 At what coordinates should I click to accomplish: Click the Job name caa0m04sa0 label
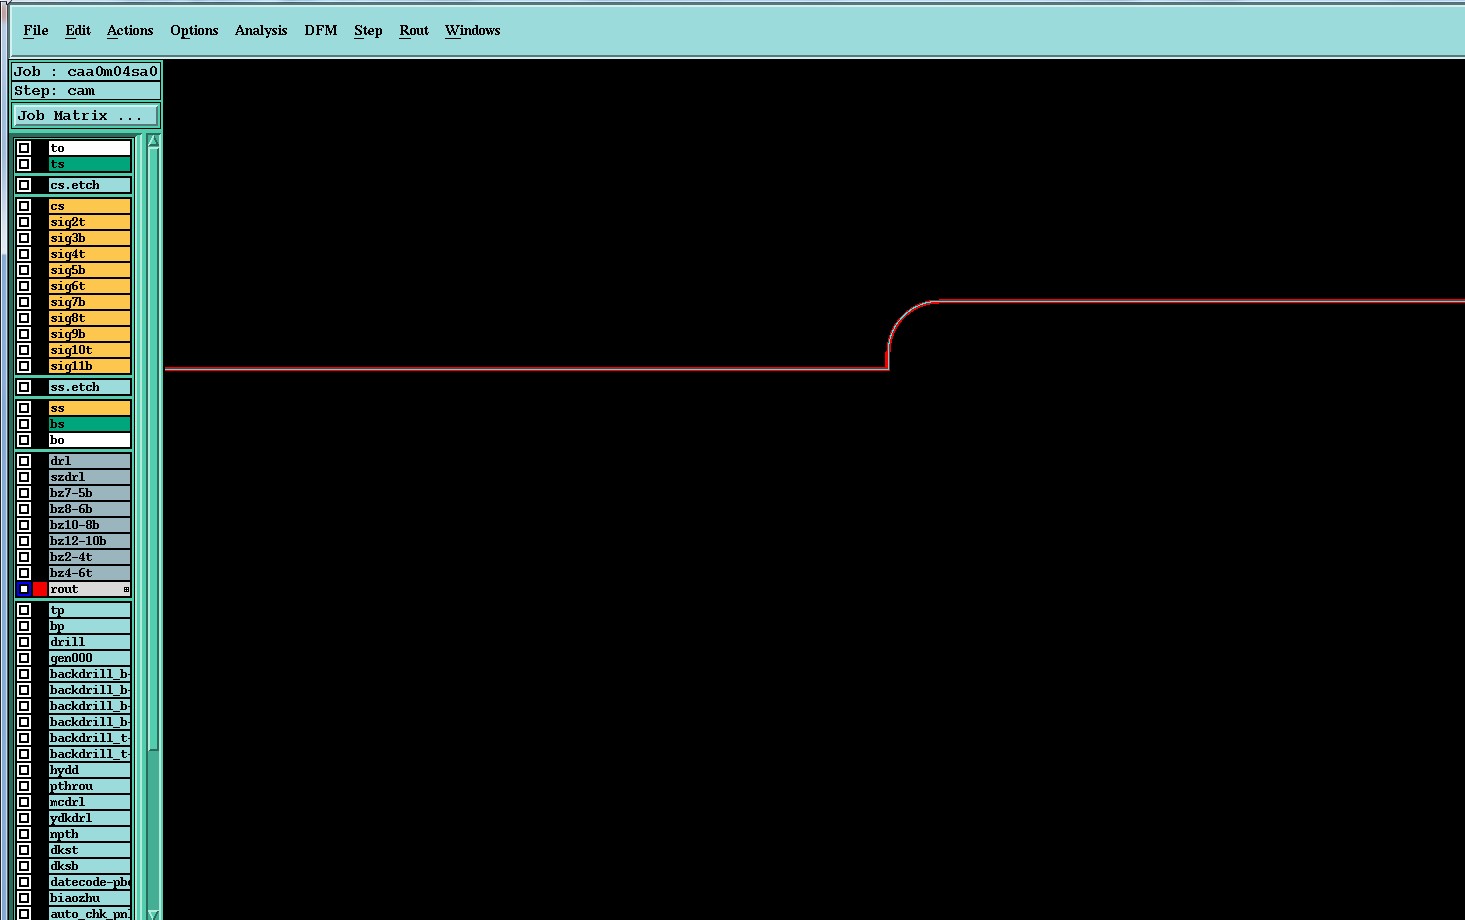[x=86, y=71]
